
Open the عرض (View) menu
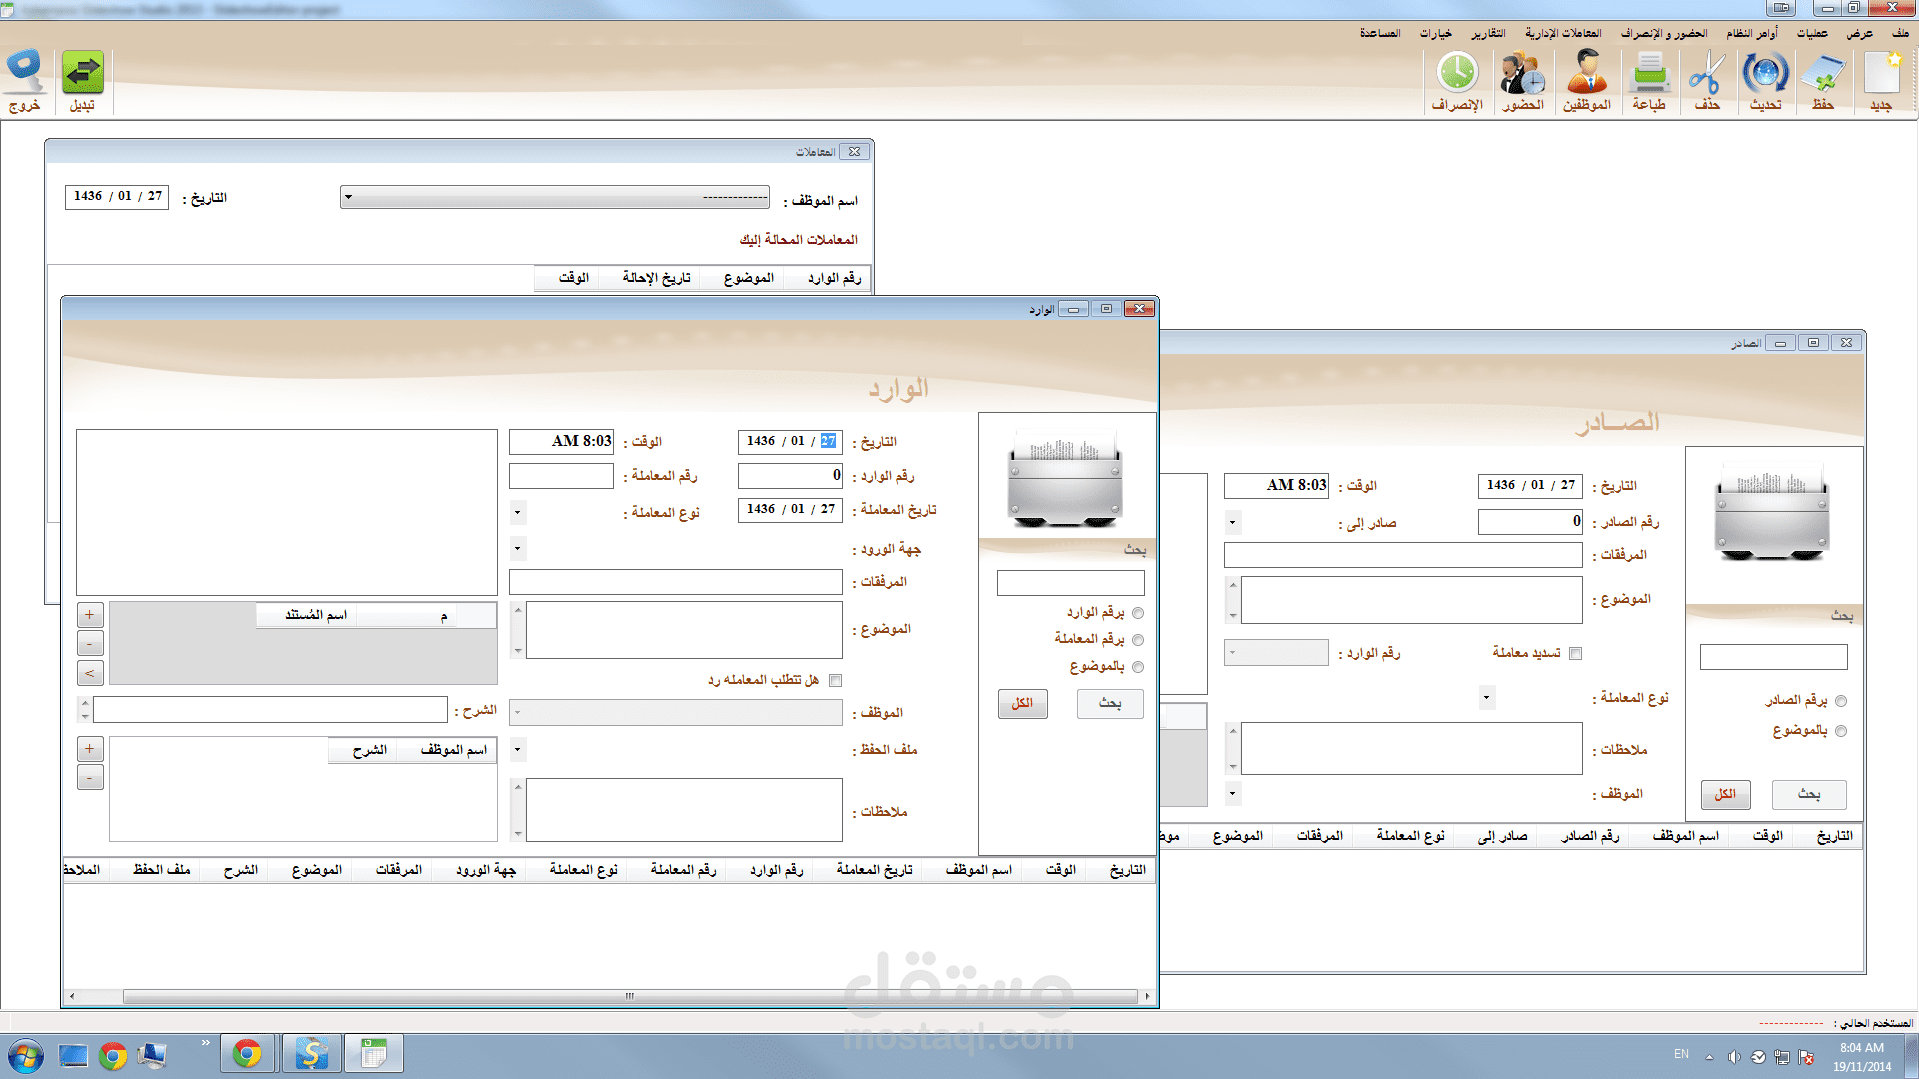pyautogui.click(x=1860, y=33)
